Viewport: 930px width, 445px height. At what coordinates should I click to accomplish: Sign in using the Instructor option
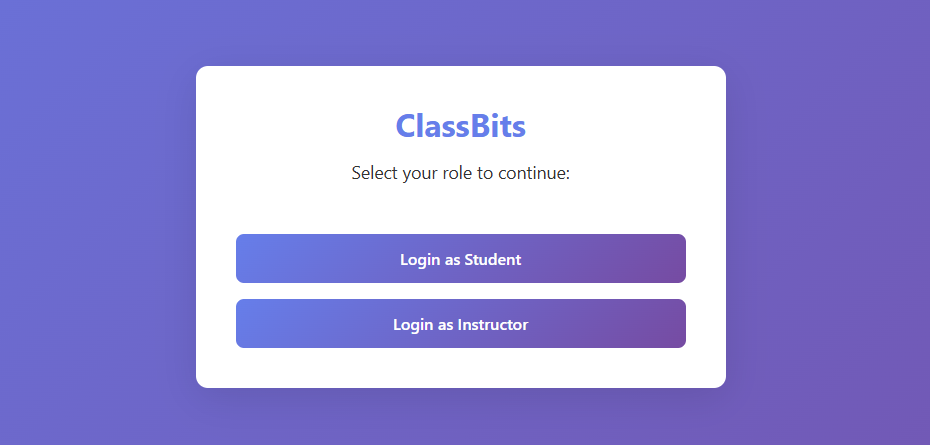[460, 324]
